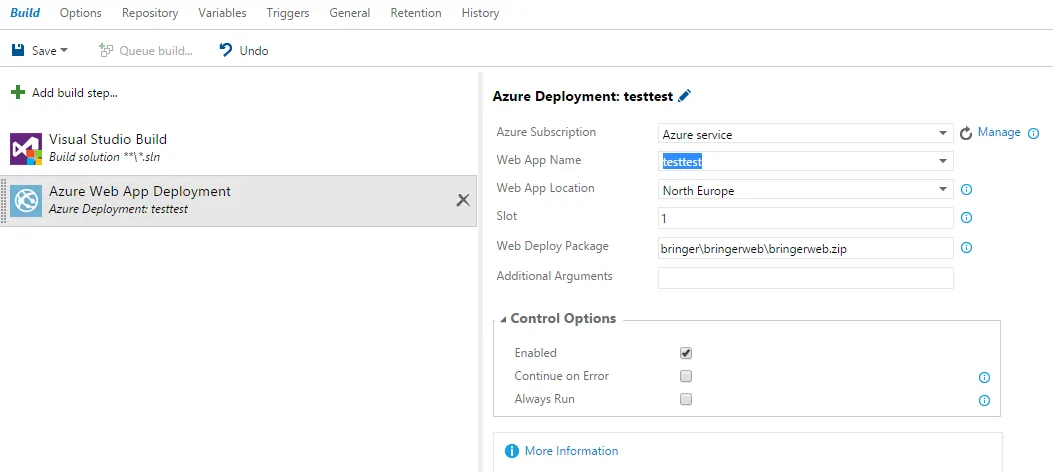Show info for Web App Location

point(967,190)
